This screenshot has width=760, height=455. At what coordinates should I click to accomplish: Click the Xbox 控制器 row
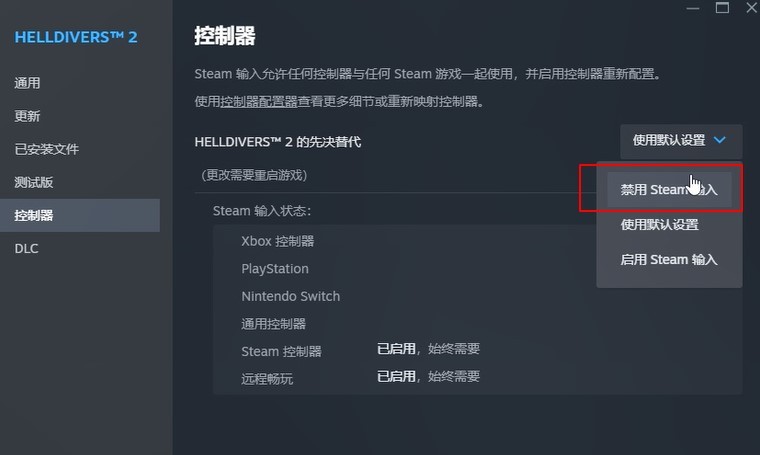coord(477,241)
